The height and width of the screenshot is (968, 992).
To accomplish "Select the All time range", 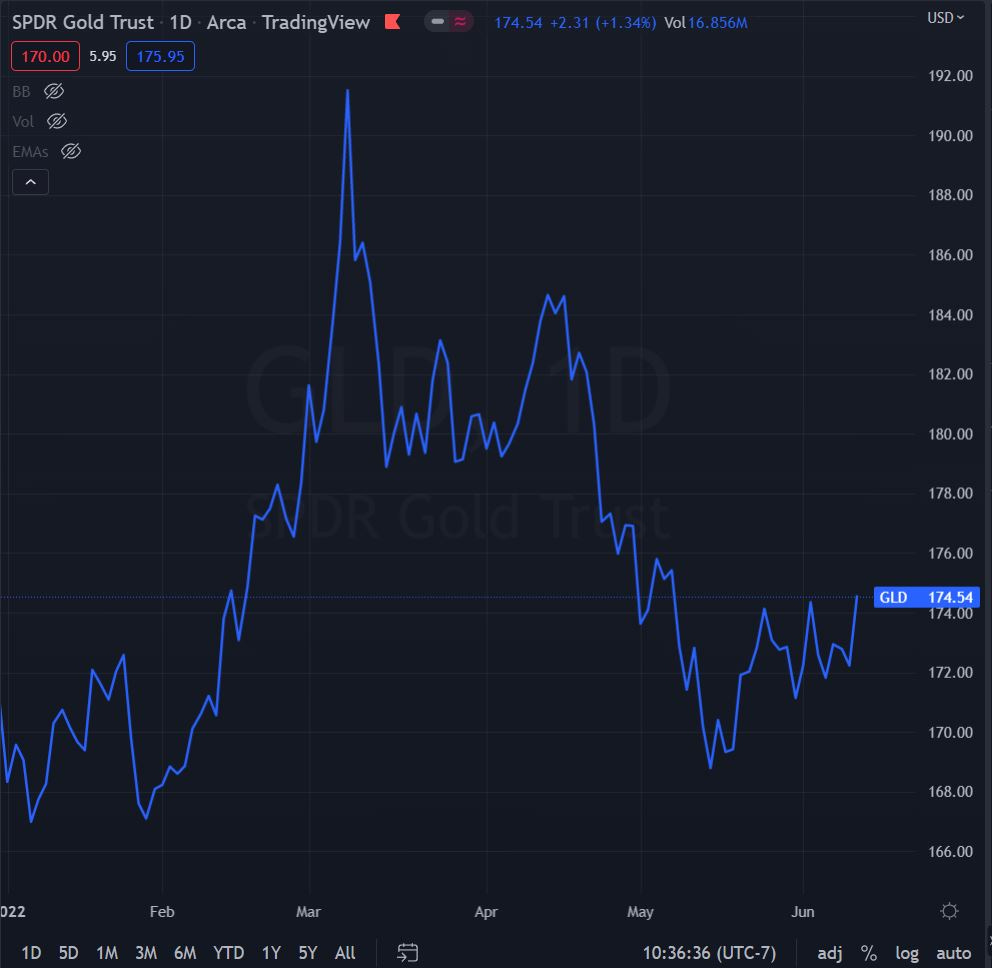I will [345, 953].
